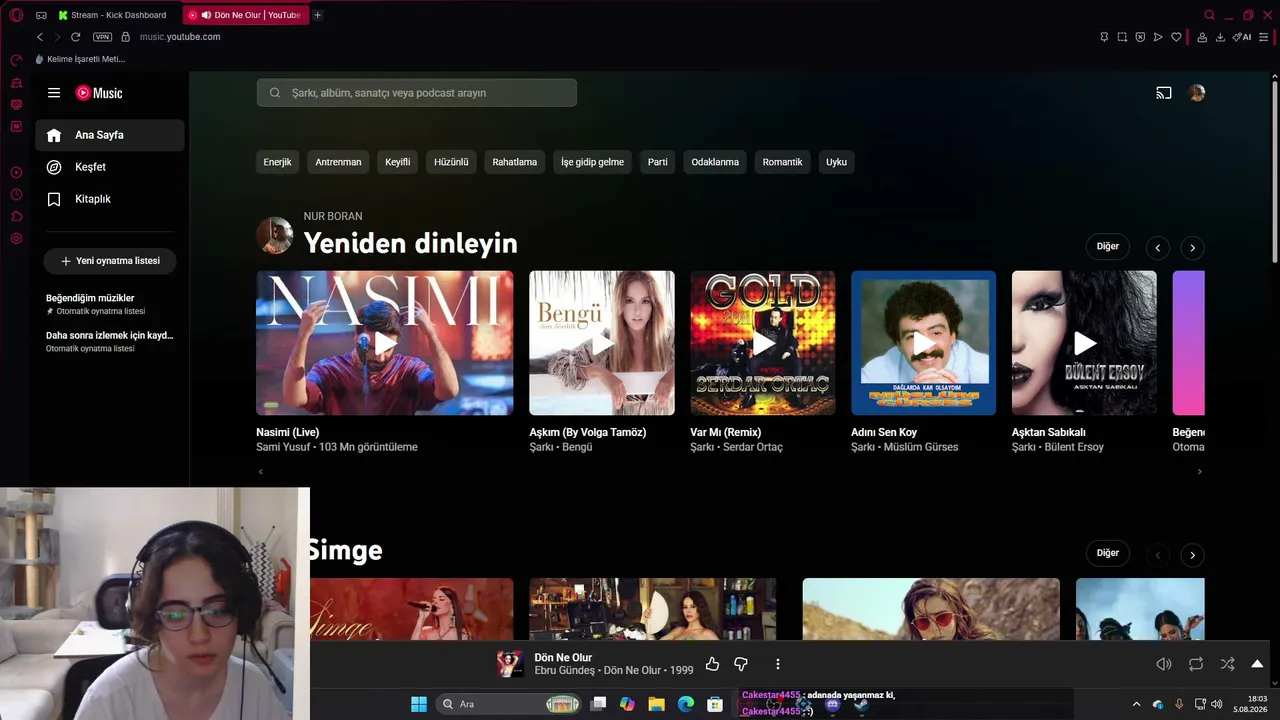Select the Antrenman mood chip
The height and width of the screenshot is (720, 1280).
[338, 162]
